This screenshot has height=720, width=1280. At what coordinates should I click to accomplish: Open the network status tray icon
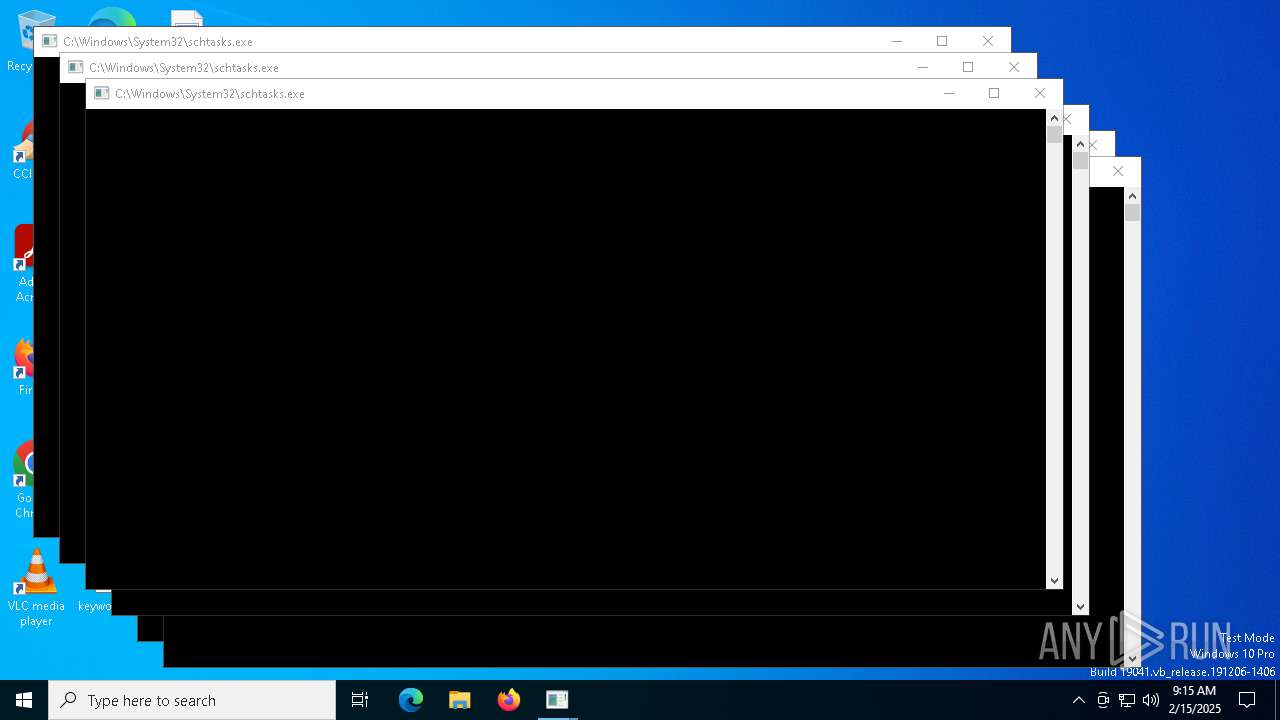[1127, 700]
